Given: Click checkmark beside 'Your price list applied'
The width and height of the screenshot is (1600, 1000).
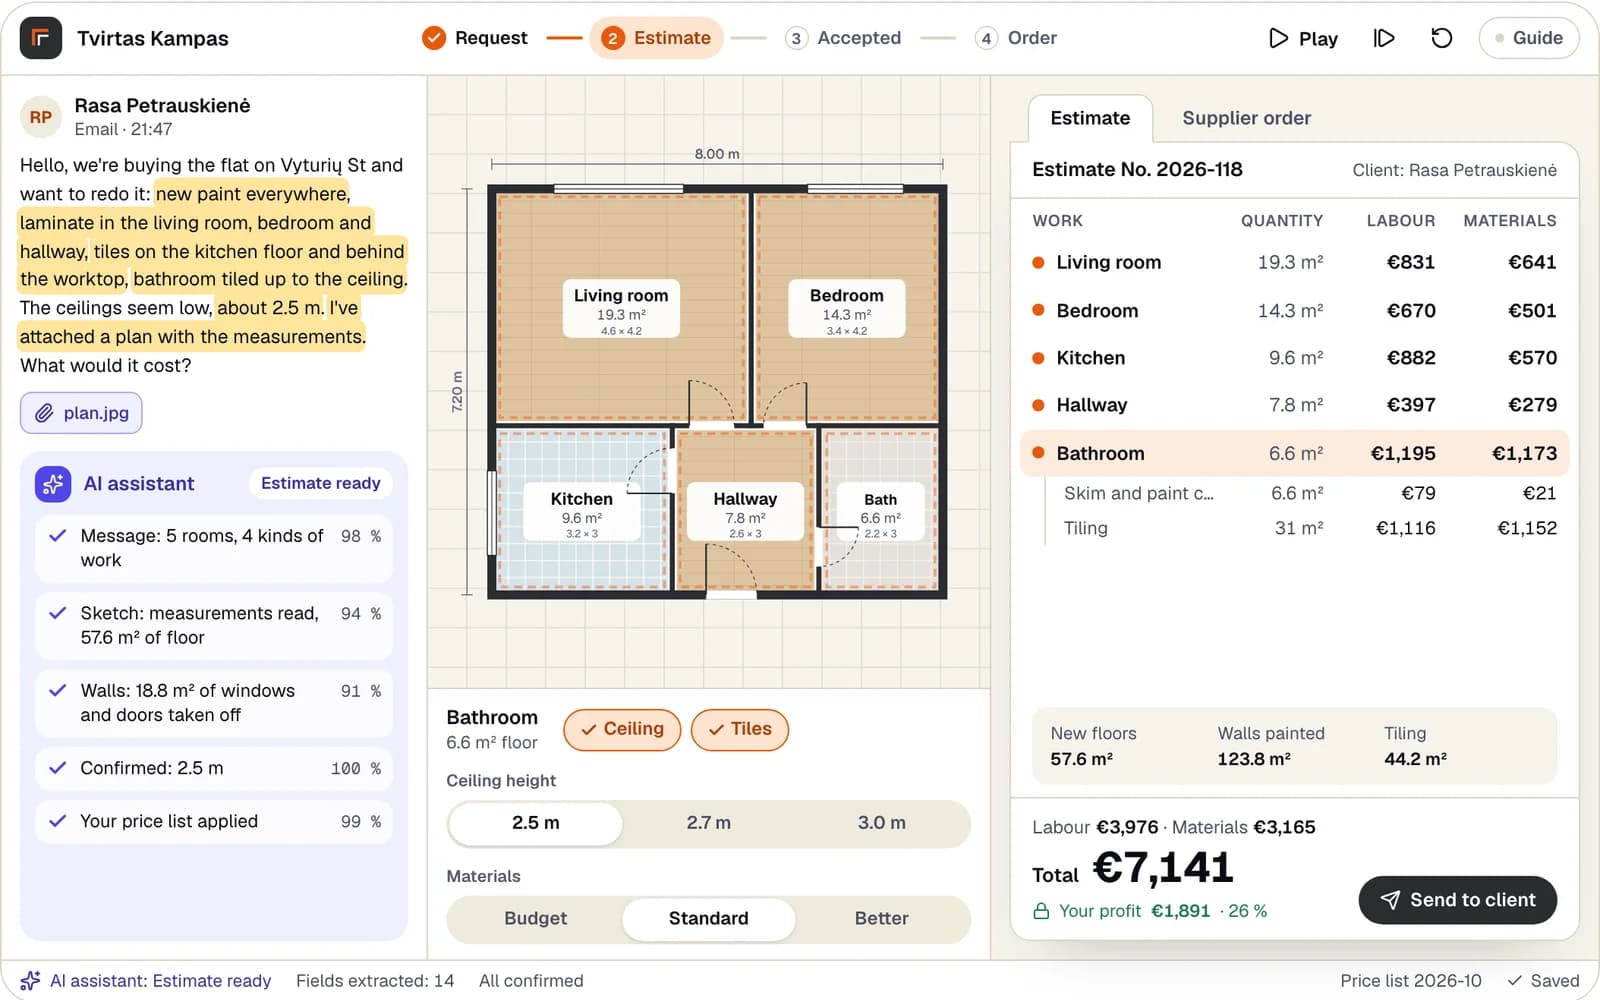Looking at the screenshot, I should tap(58, 821).
